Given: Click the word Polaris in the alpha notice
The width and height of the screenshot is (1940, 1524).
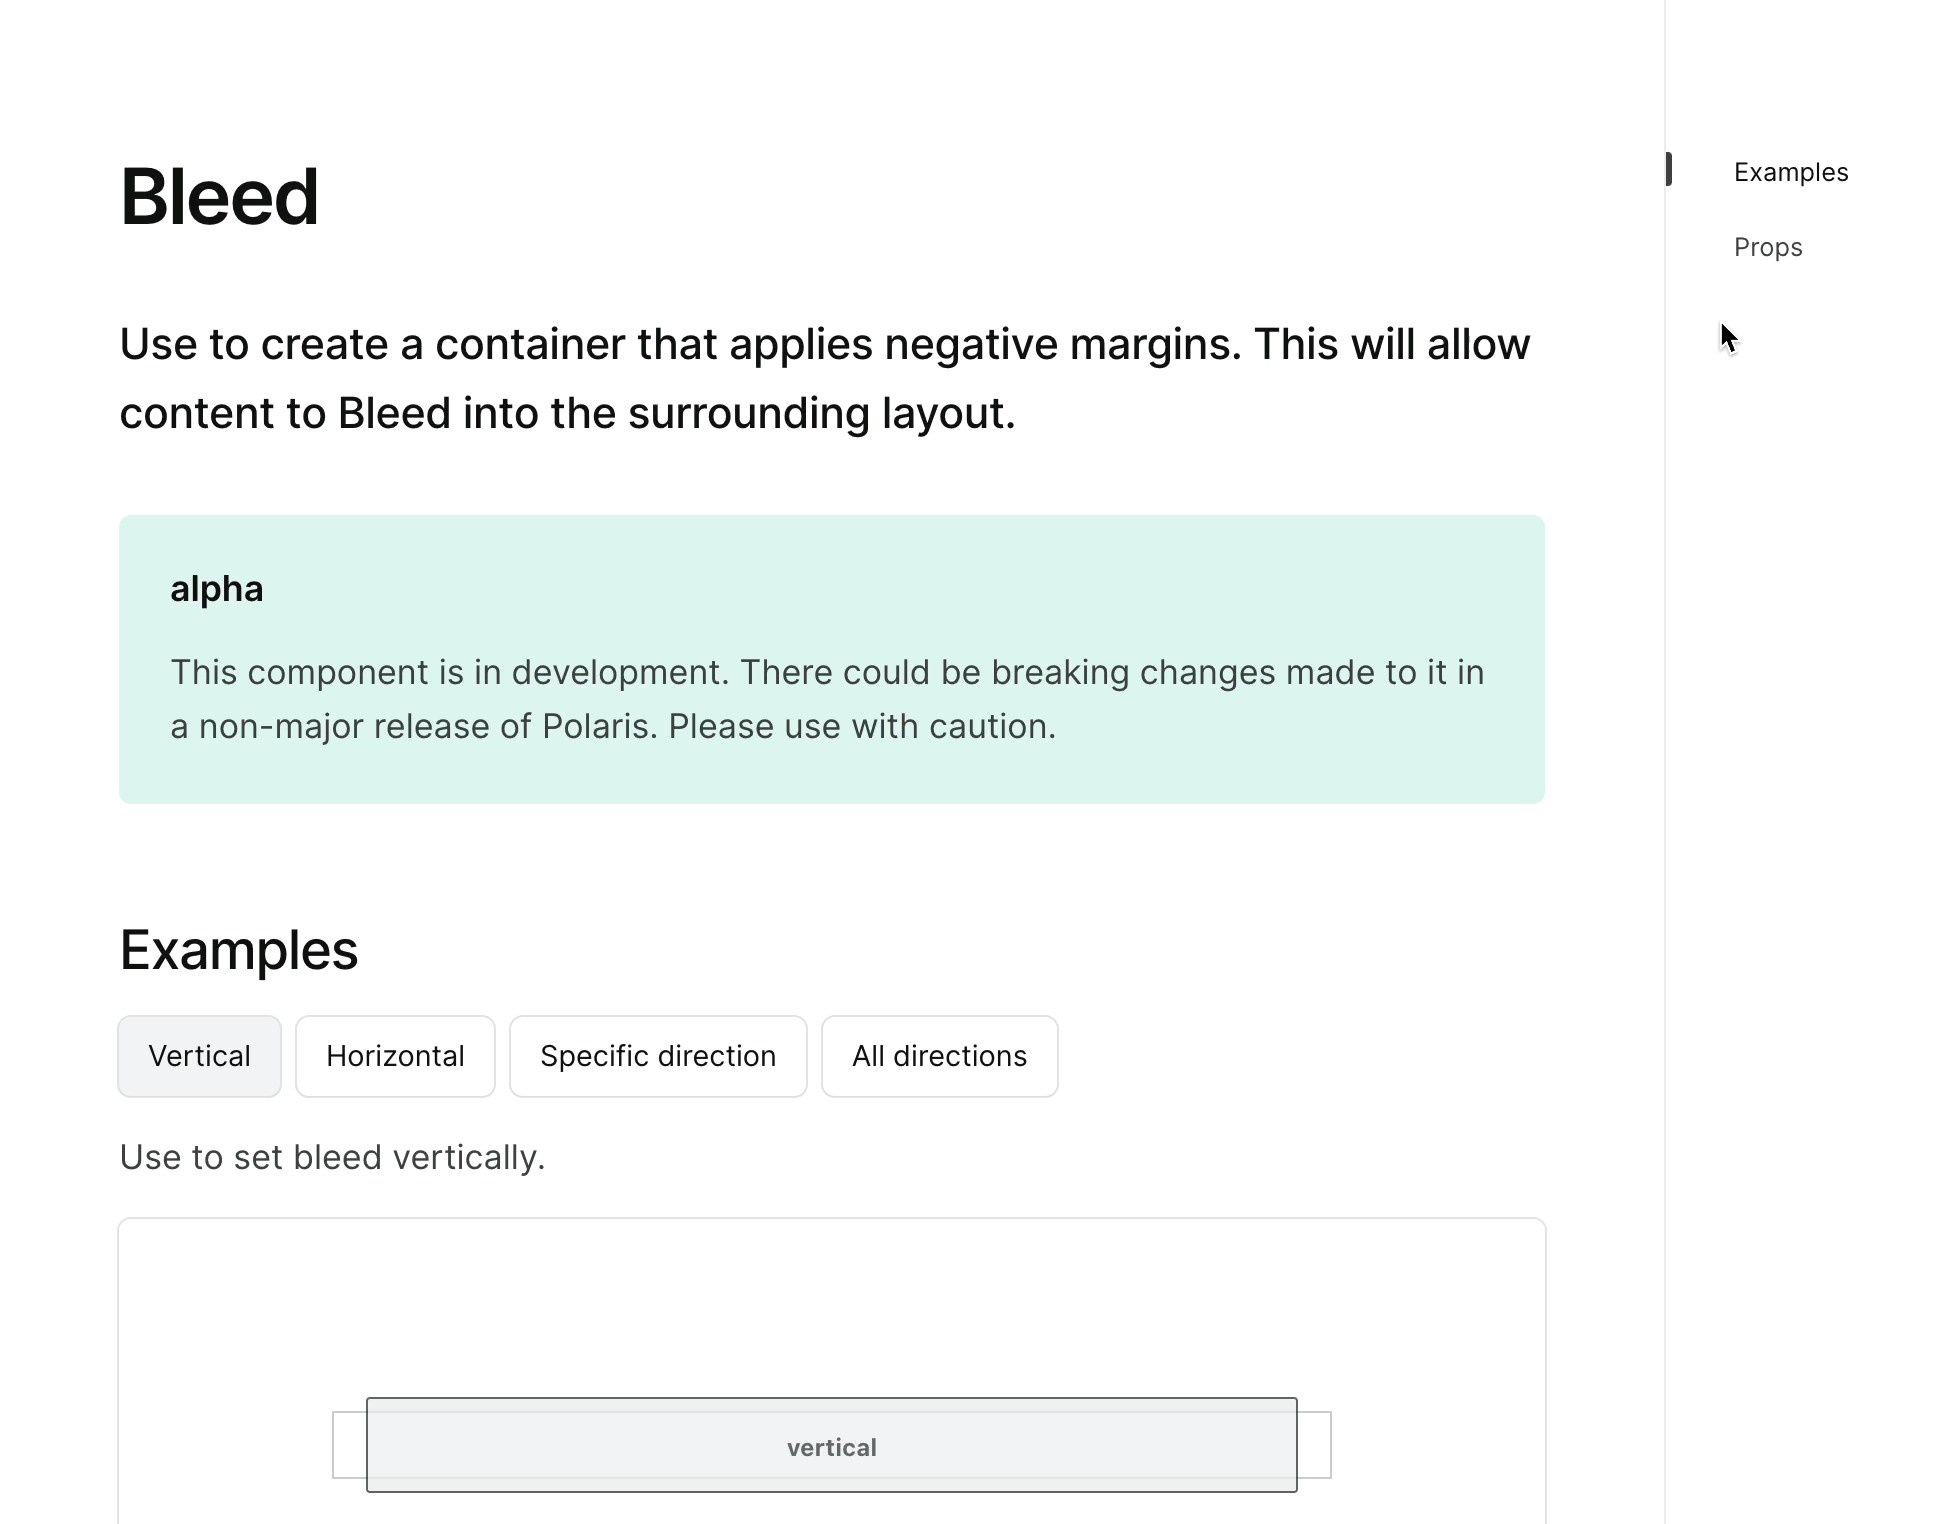Looking at the screenshot, I should (598, 726).
